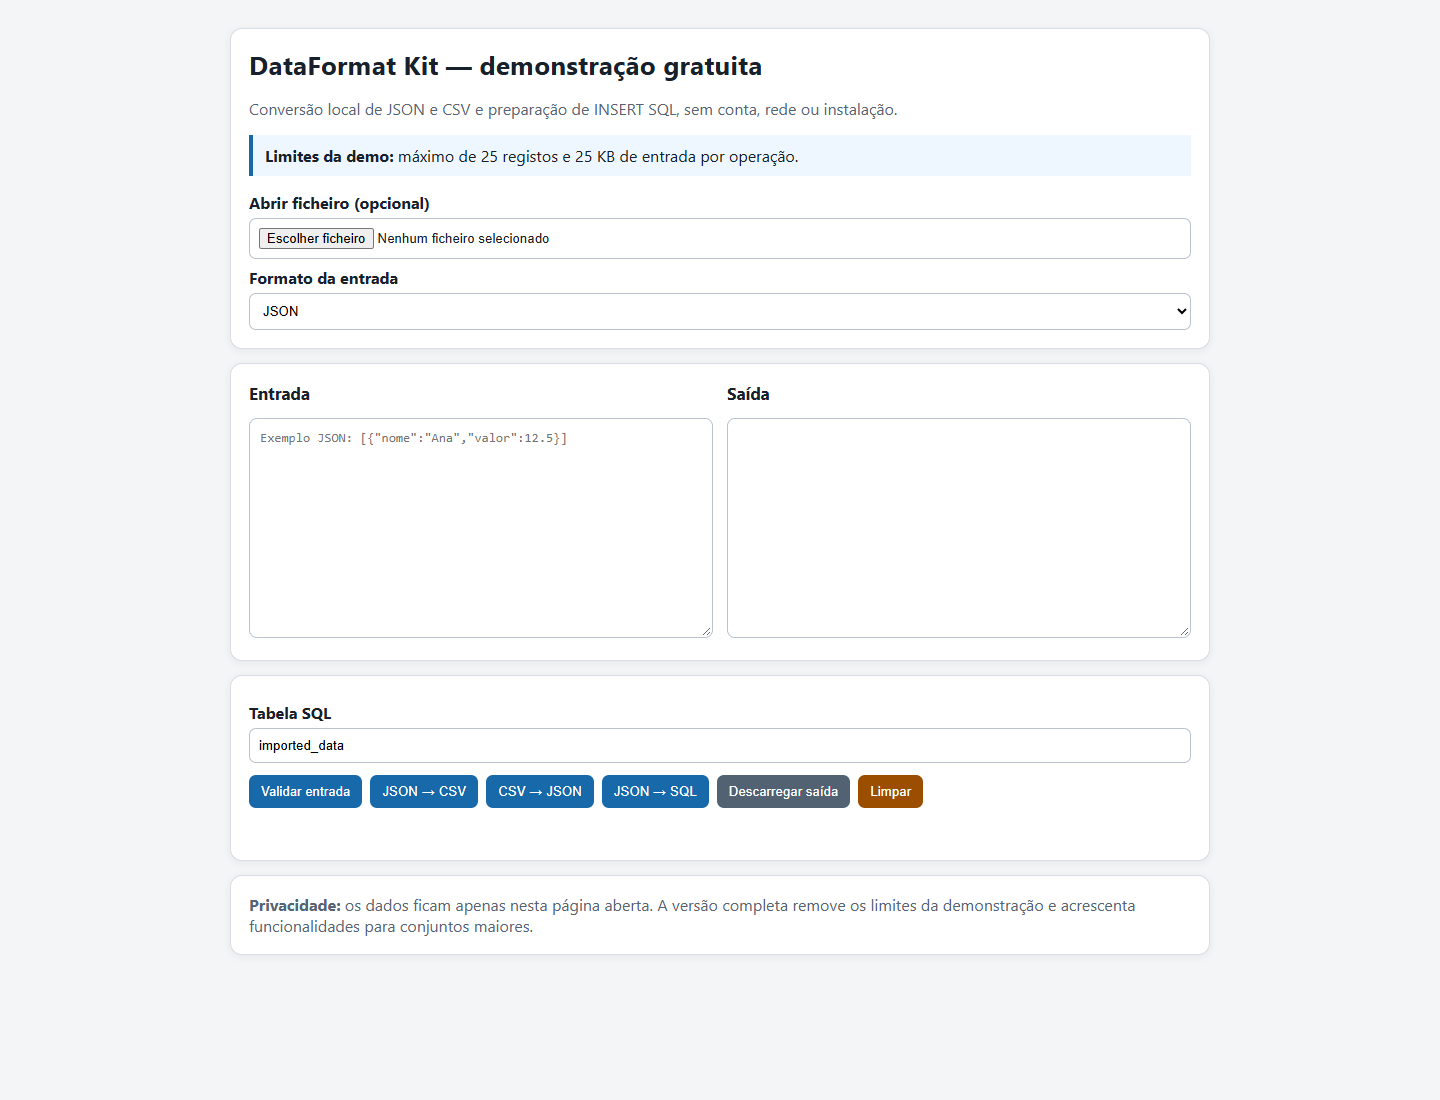
Task: Click inside the Saída text area
Action: coord(959,528)
